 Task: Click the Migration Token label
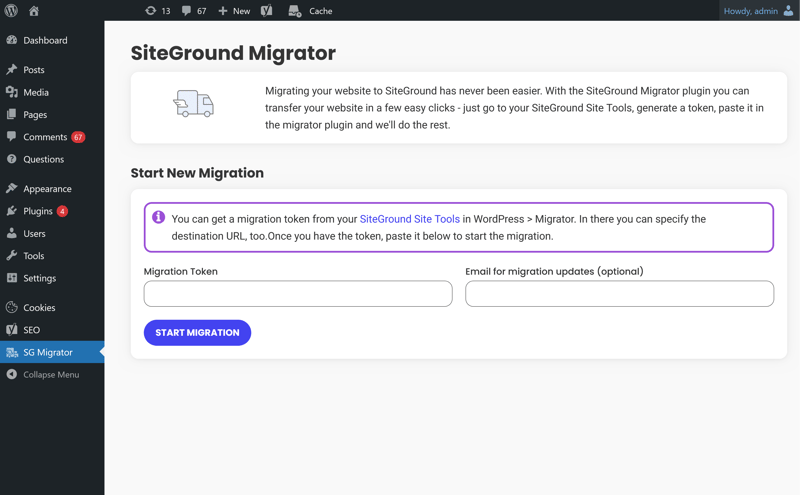[181, 271]
